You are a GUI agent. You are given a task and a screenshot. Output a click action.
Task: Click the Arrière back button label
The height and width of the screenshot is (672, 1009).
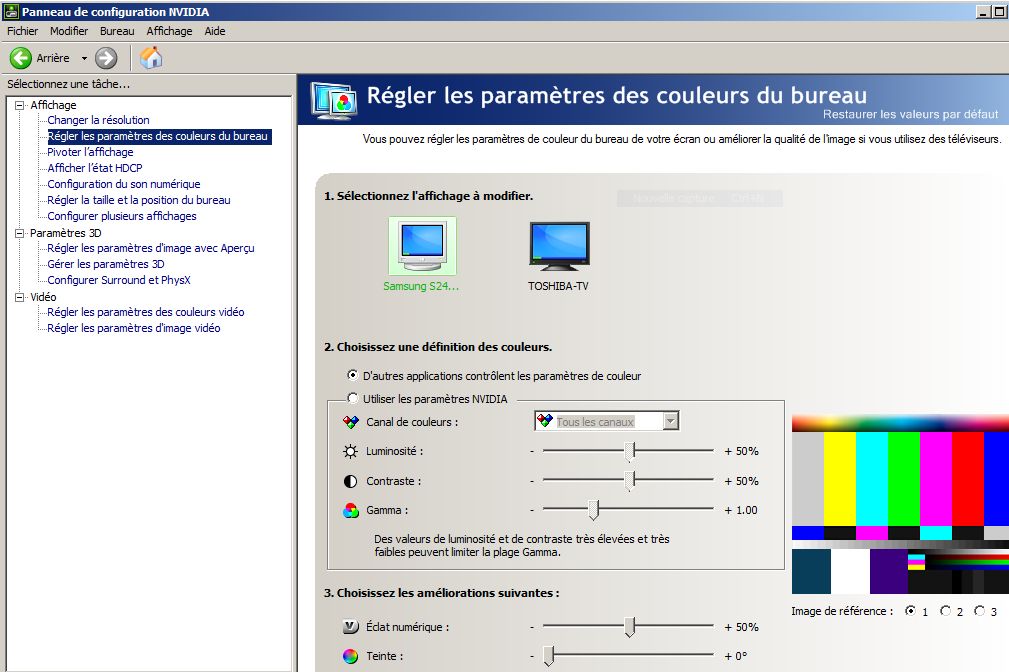(53, 58)
